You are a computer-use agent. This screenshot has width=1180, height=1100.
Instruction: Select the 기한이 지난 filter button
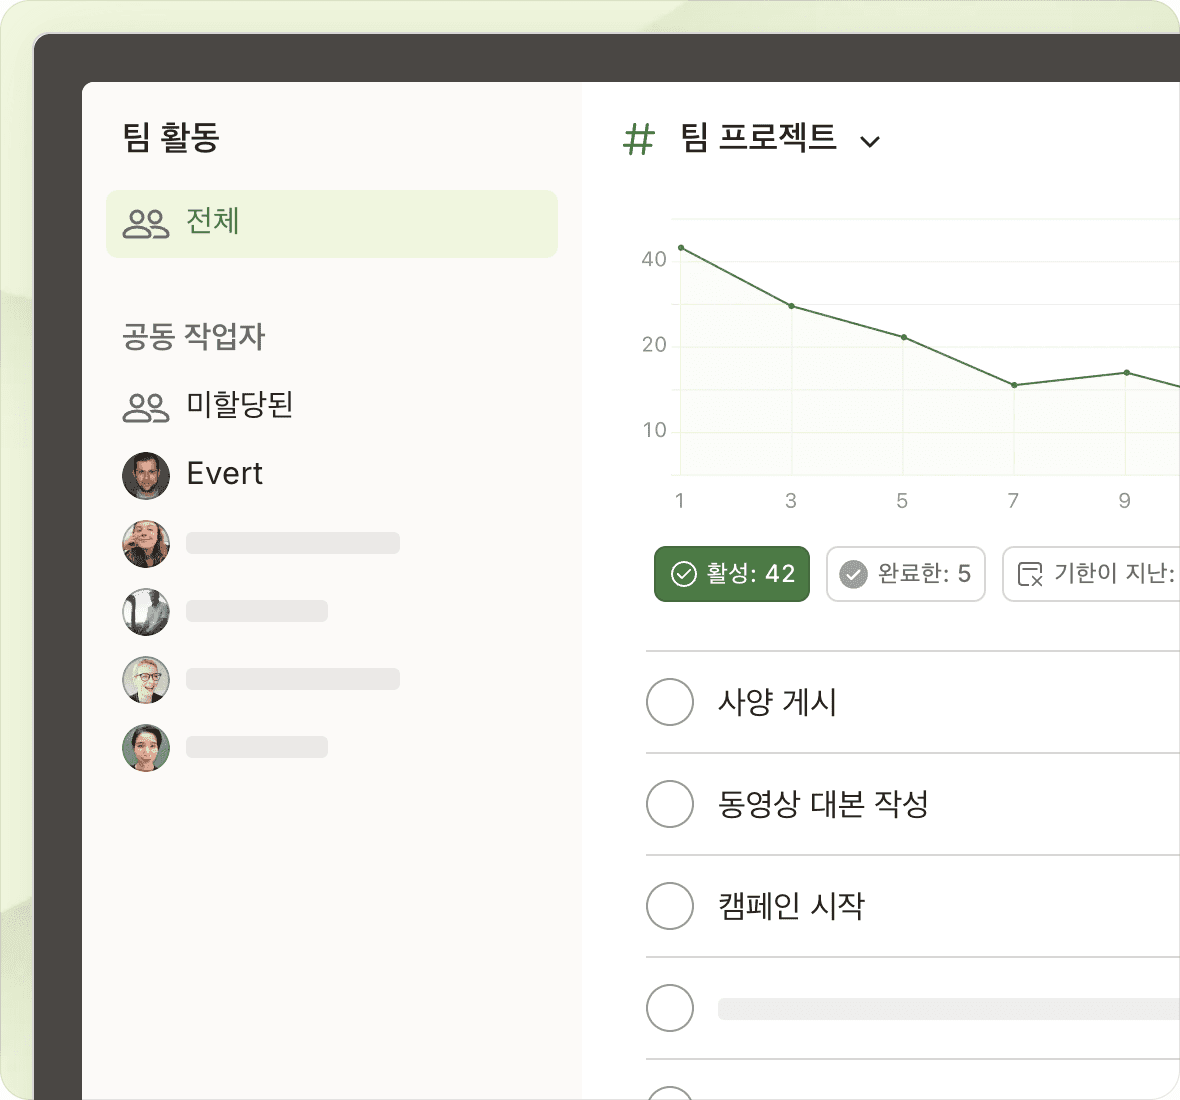(1092, 574)
